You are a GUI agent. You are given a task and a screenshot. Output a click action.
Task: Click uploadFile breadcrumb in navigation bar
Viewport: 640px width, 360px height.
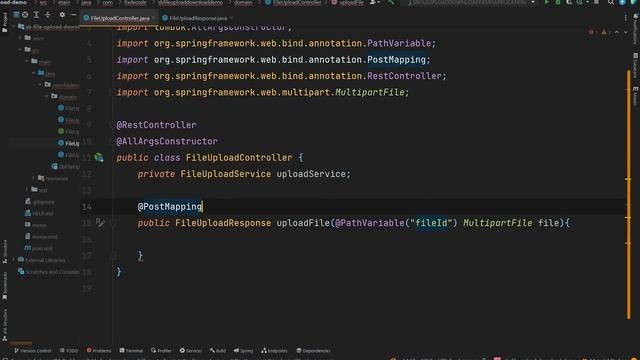pos(348,2)
